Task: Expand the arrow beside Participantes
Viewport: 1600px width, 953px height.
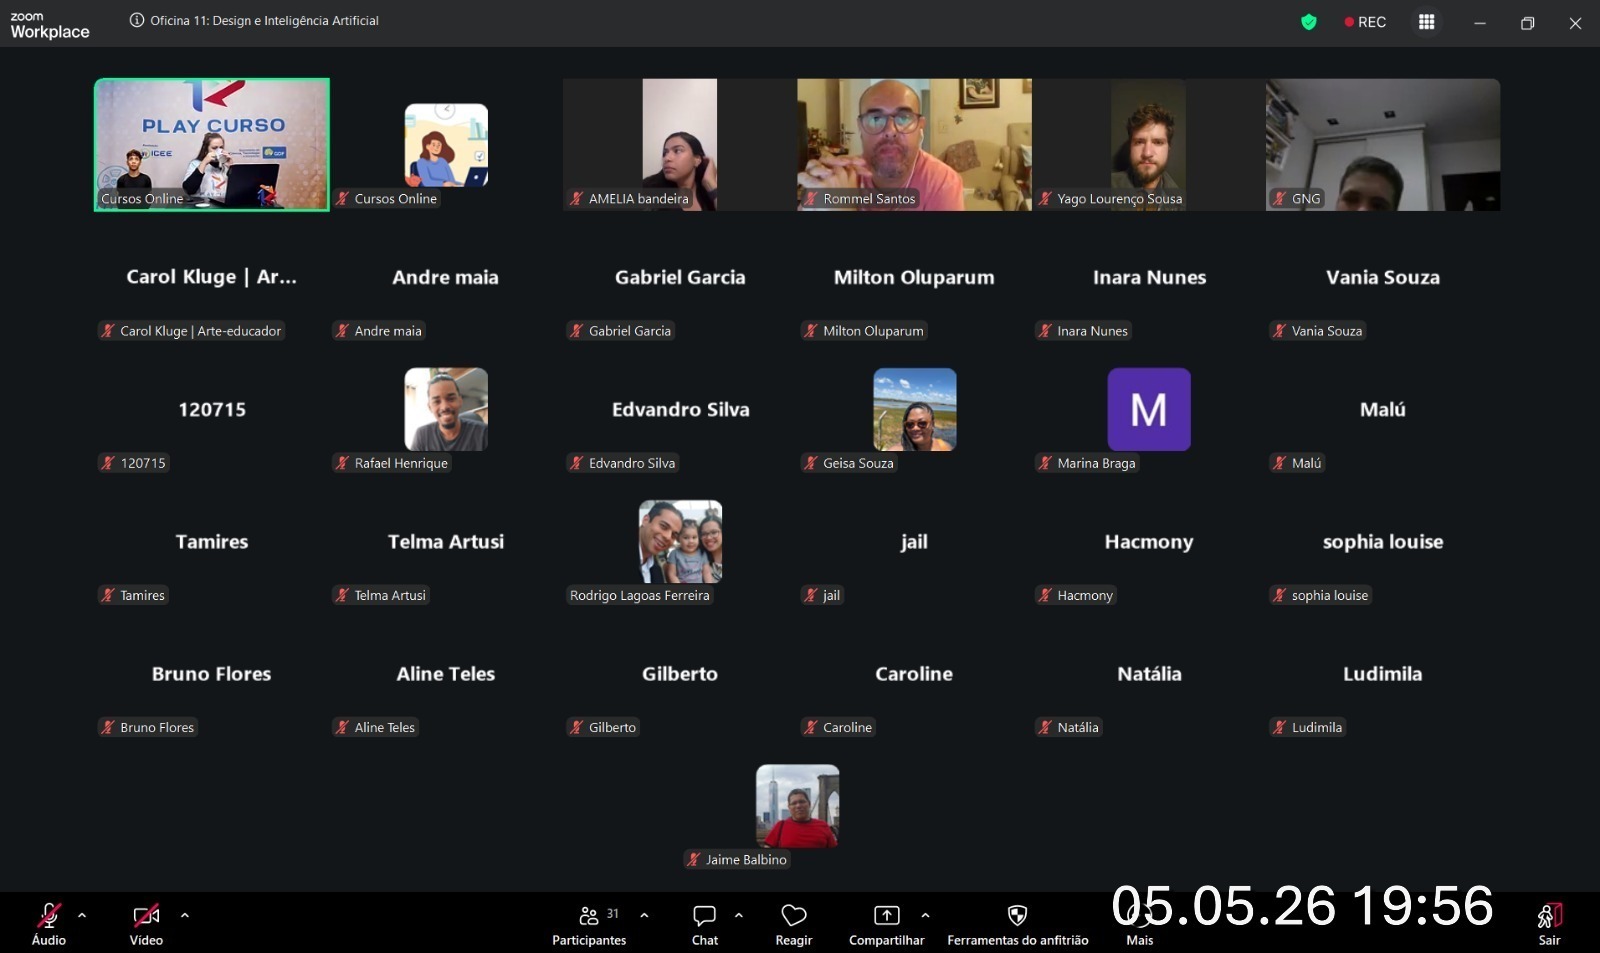Action: (644, 915)
